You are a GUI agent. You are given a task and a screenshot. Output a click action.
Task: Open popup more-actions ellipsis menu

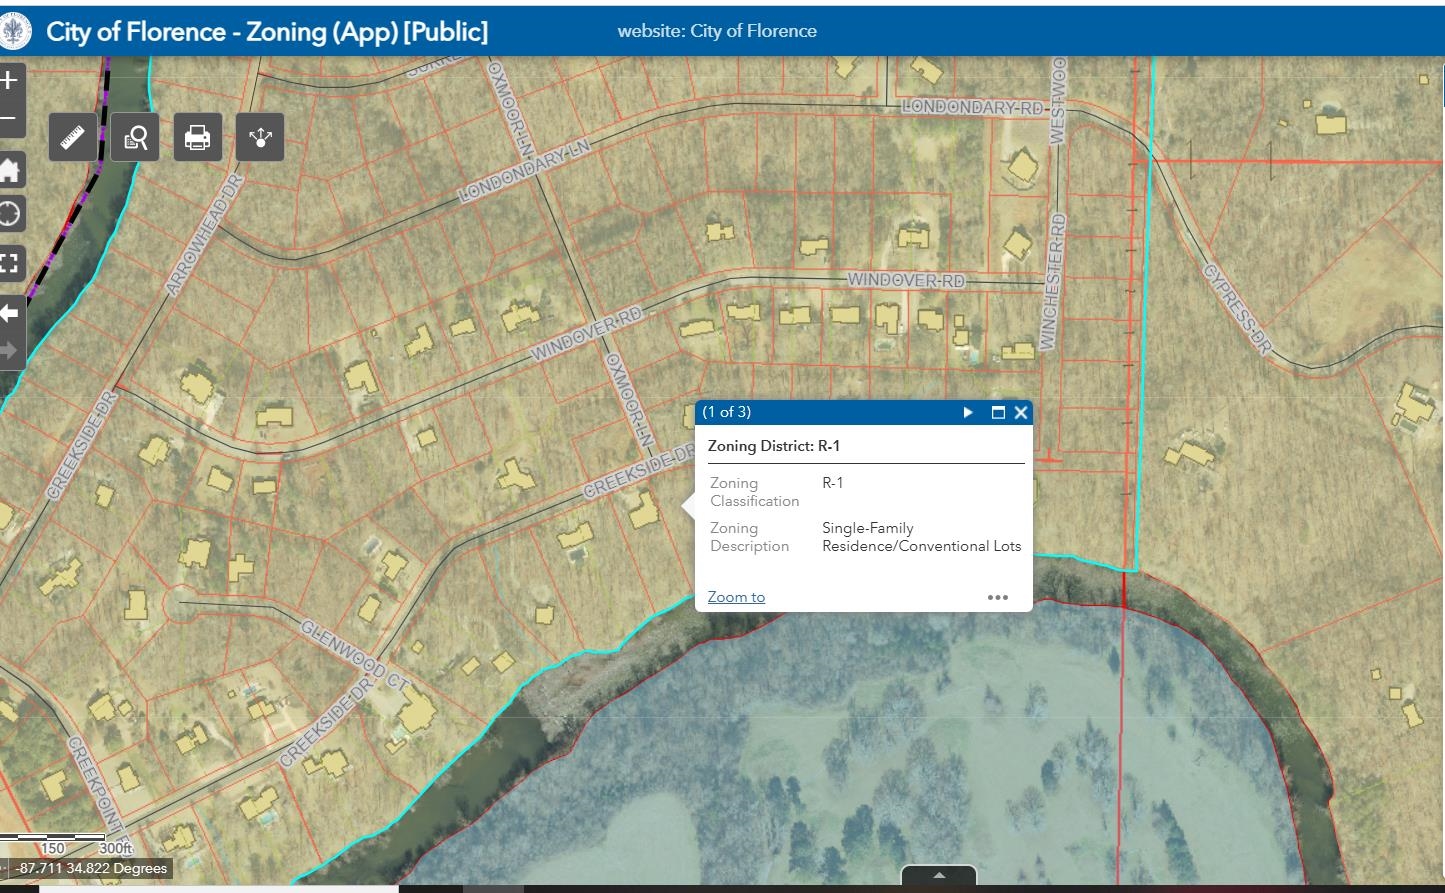coord(997,597)
